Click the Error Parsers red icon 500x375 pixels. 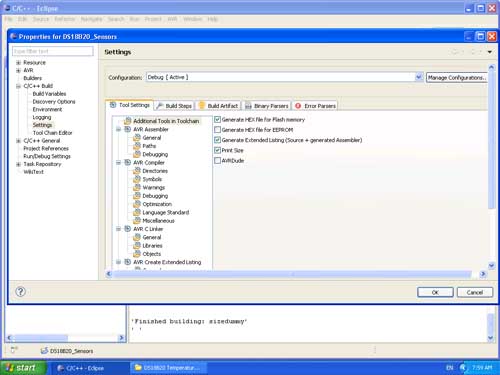[298, 106]
